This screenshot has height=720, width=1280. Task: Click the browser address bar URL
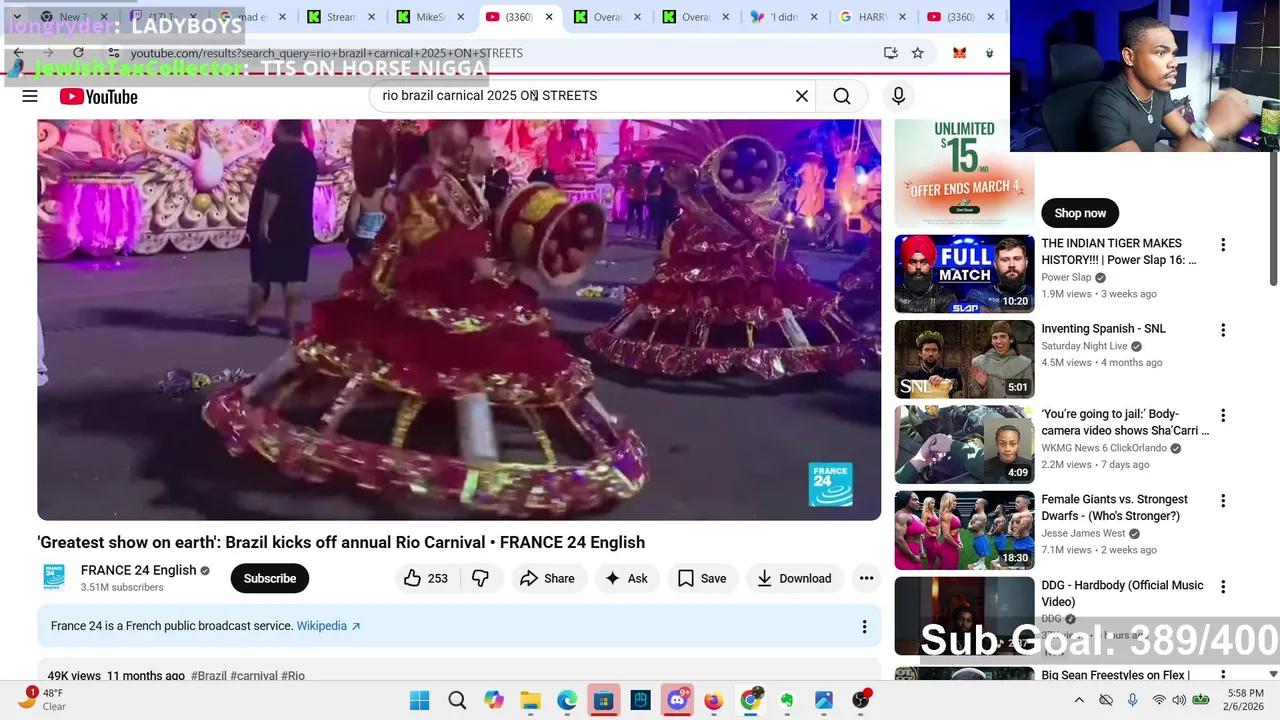pyautogui.click(x=326, y=53)
